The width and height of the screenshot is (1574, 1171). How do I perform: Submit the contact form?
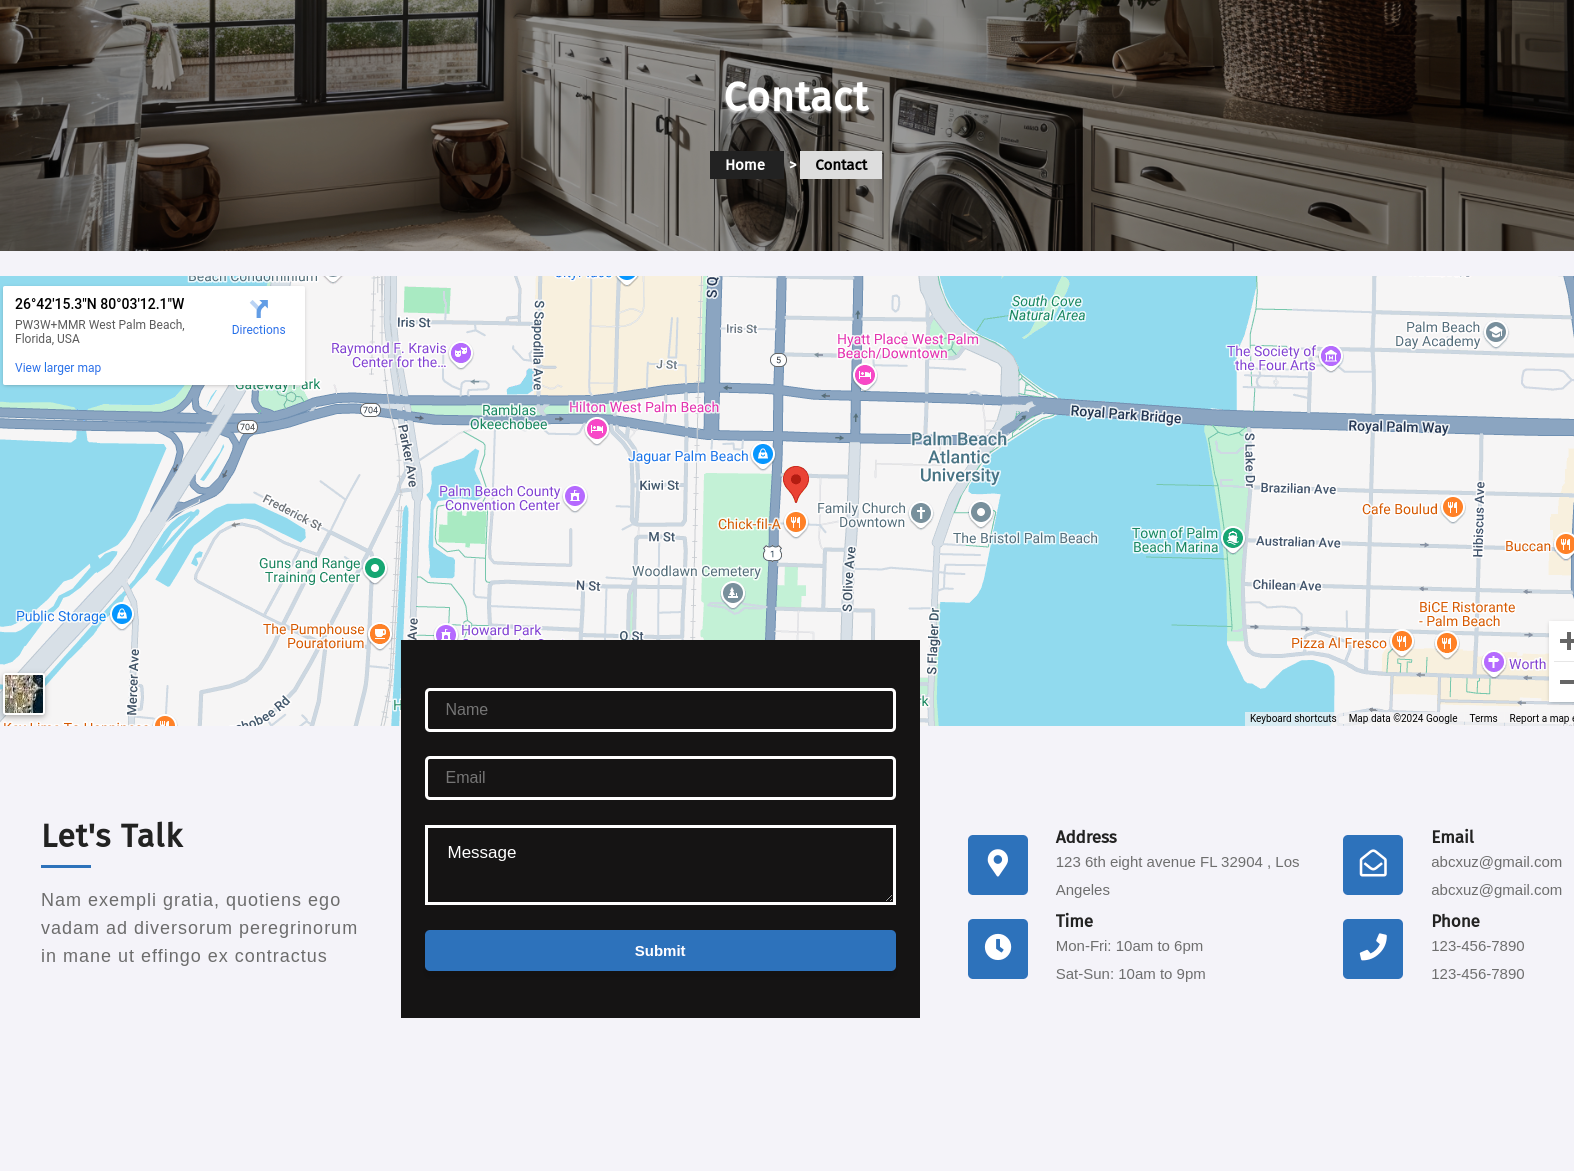(660, 951)
